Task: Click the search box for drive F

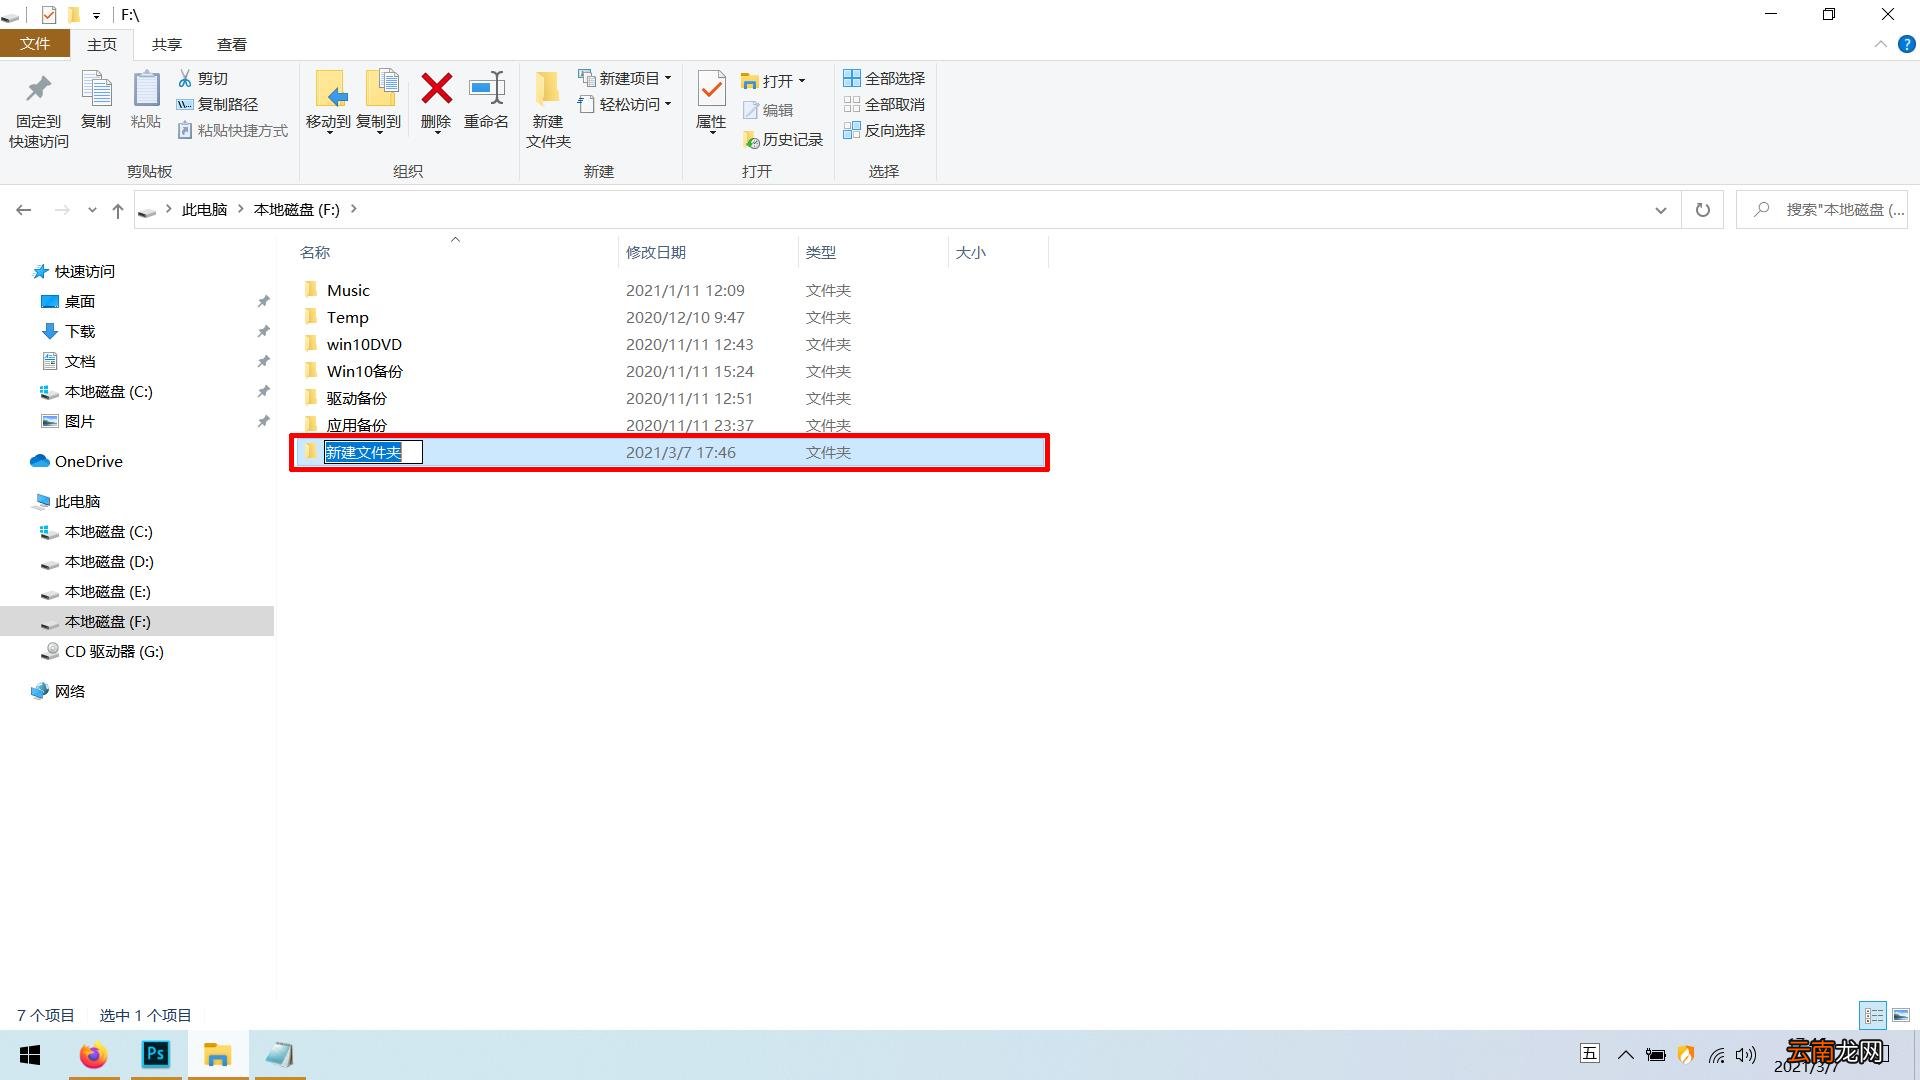Action: pyautogui.click(x=1822, y=210)
